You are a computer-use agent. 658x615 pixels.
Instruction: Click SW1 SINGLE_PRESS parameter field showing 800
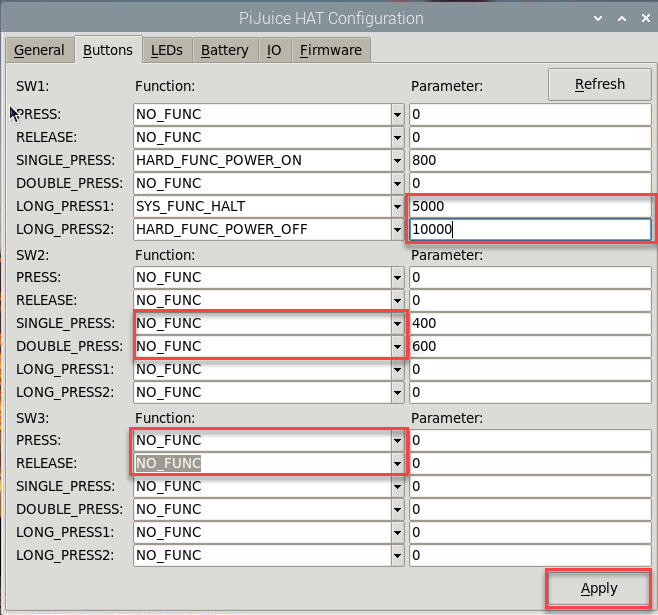coord(530,161)
